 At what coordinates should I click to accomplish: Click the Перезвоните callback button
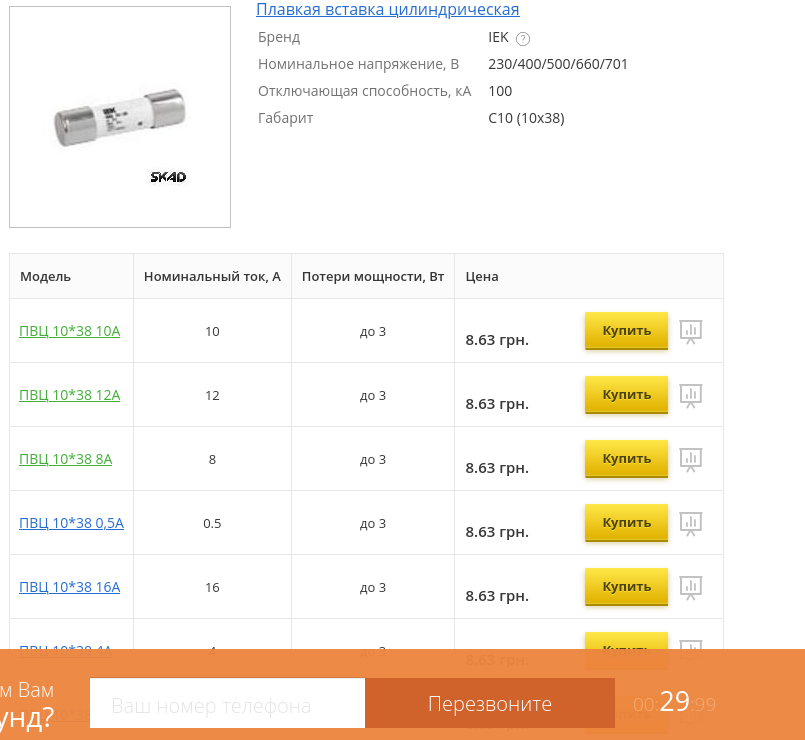(490, 703)
